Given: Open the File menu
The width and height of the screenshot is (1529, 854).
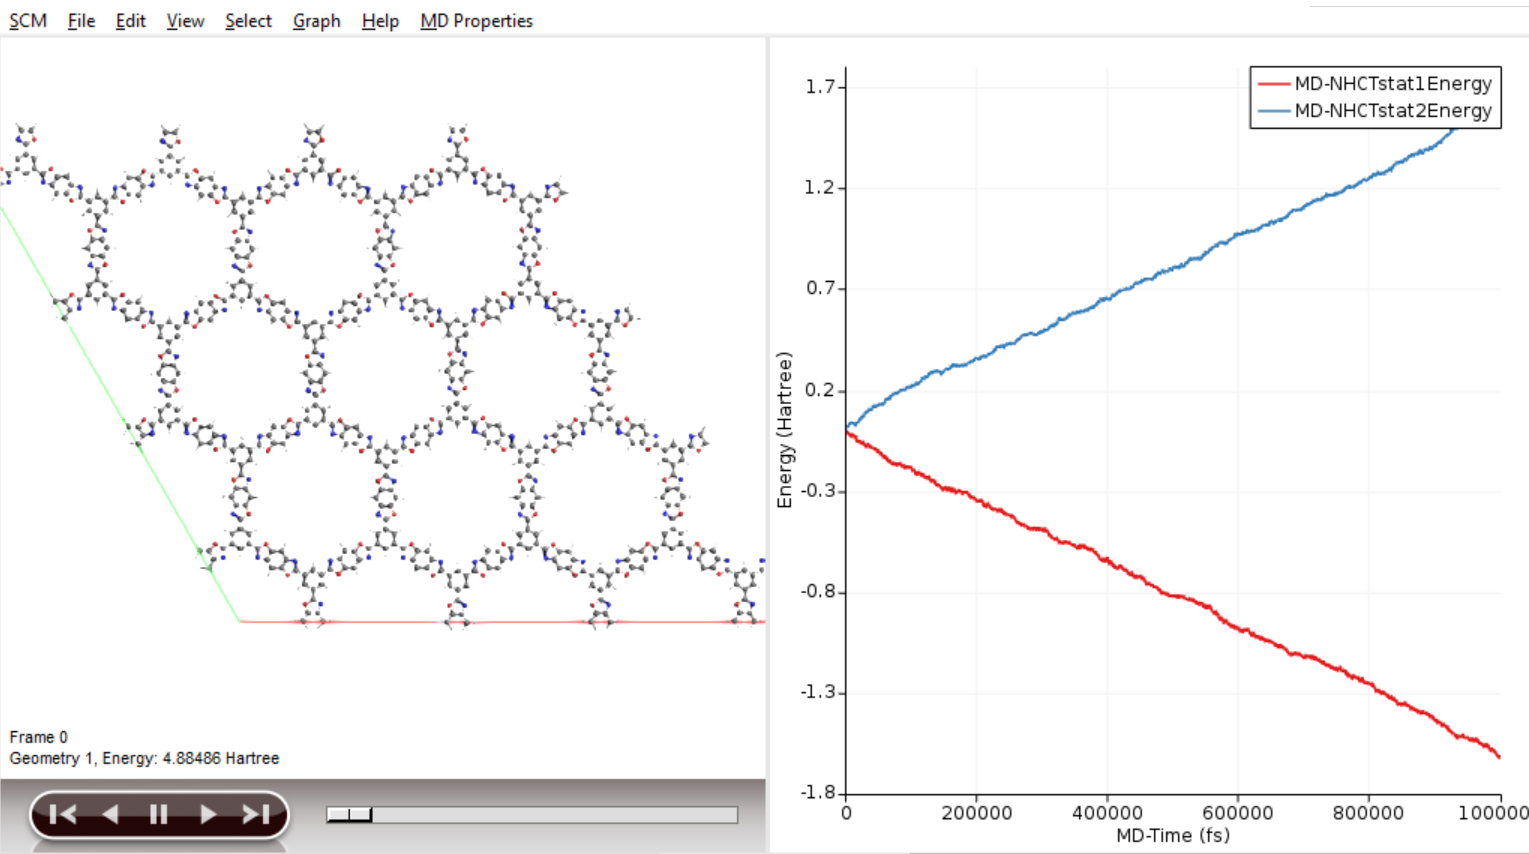Looking at the screenshot, I should 81,21.
